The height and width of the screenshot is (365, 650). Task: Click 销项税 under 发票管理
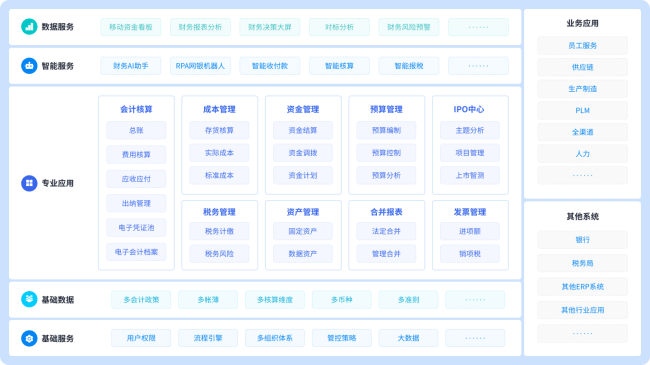[470, 254]
